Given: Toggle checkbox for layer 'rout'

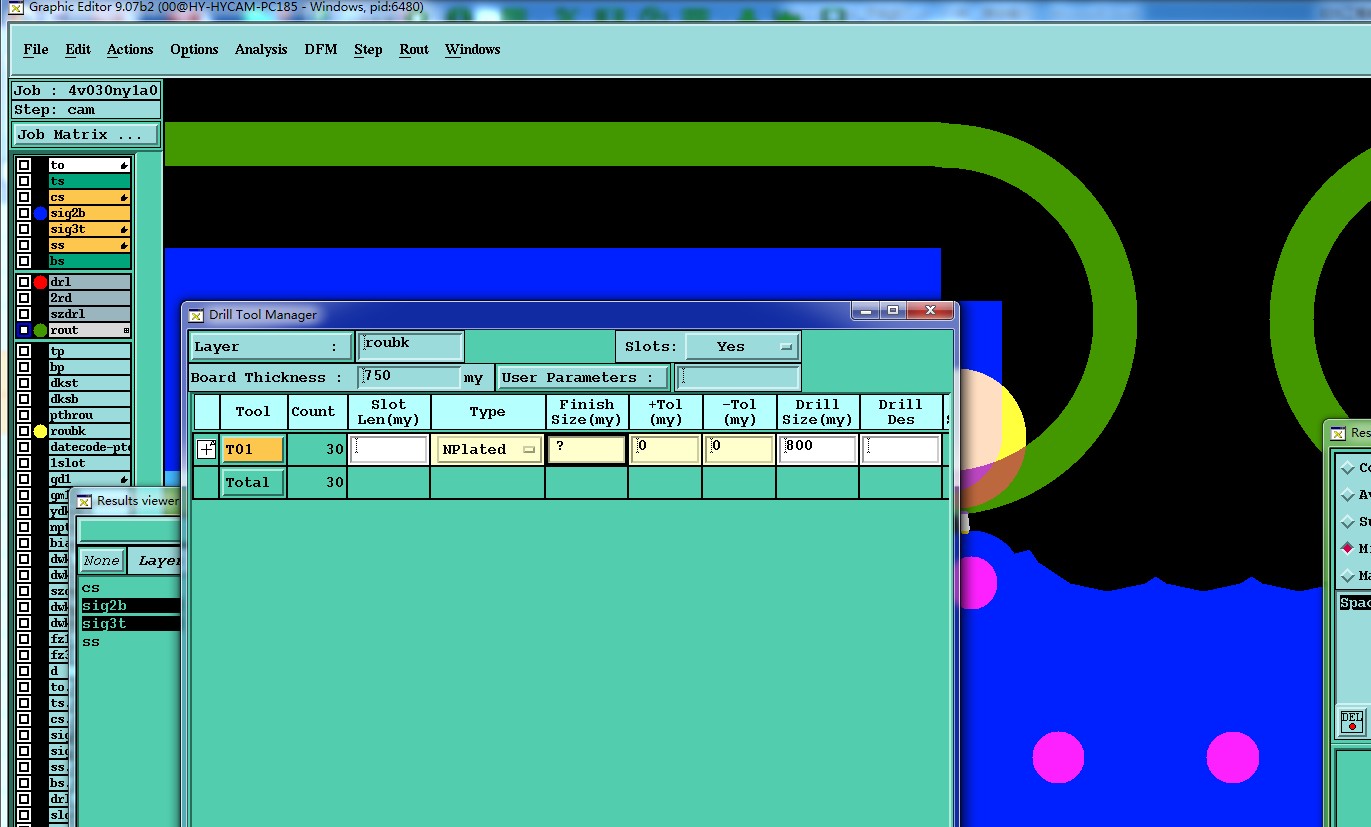Looking at the screenshot, I should [24, 330].
